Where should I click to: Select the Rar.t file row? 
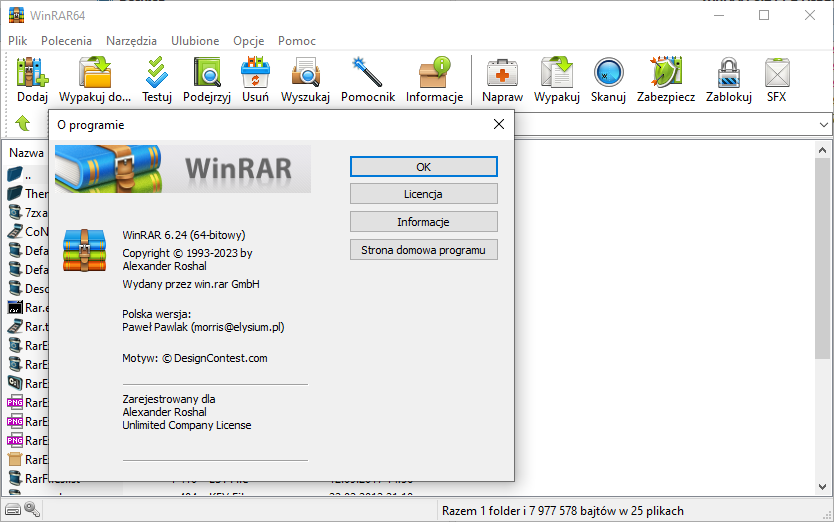pos(28,326)
